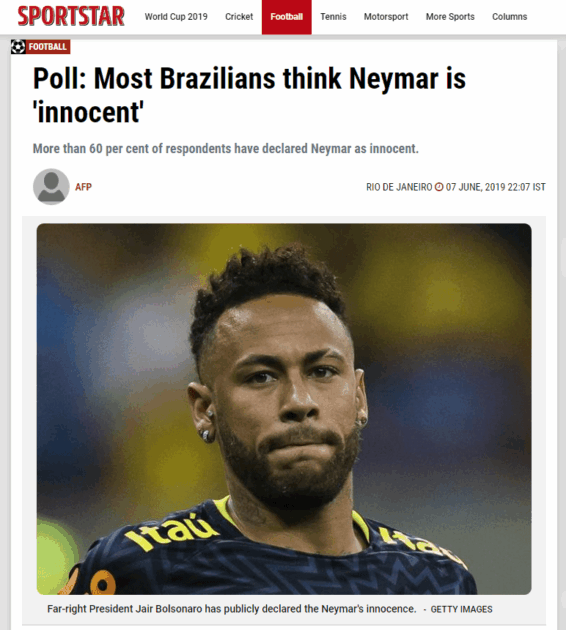Expand the More Sports menu
This screenshot has width=566, height=630.
pos(450,17)
